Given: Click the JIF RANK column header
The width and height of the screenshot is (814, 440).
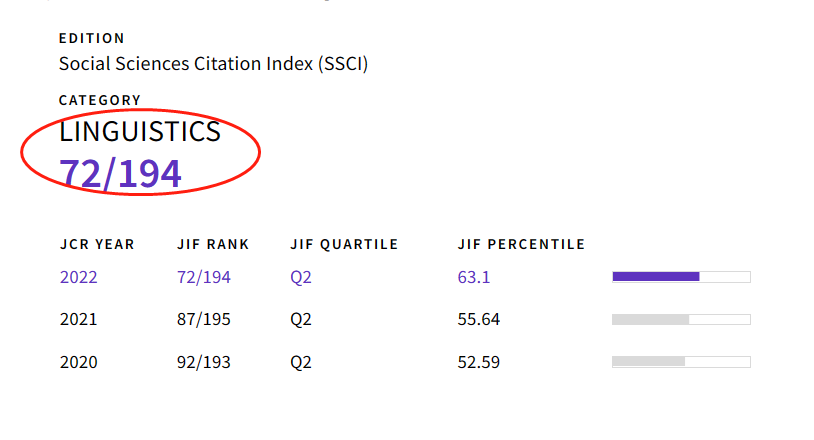Looking at the screenshot, I should click(x=213, y=244).
